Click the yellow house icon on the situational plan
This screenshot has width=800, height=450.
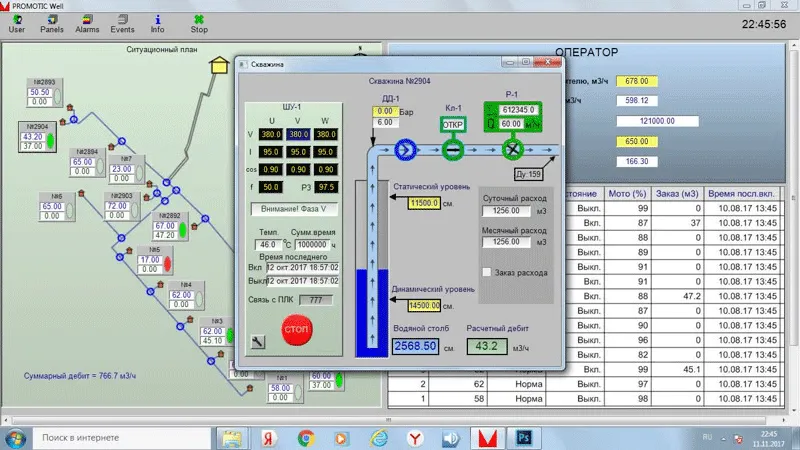tap(219, 65)
